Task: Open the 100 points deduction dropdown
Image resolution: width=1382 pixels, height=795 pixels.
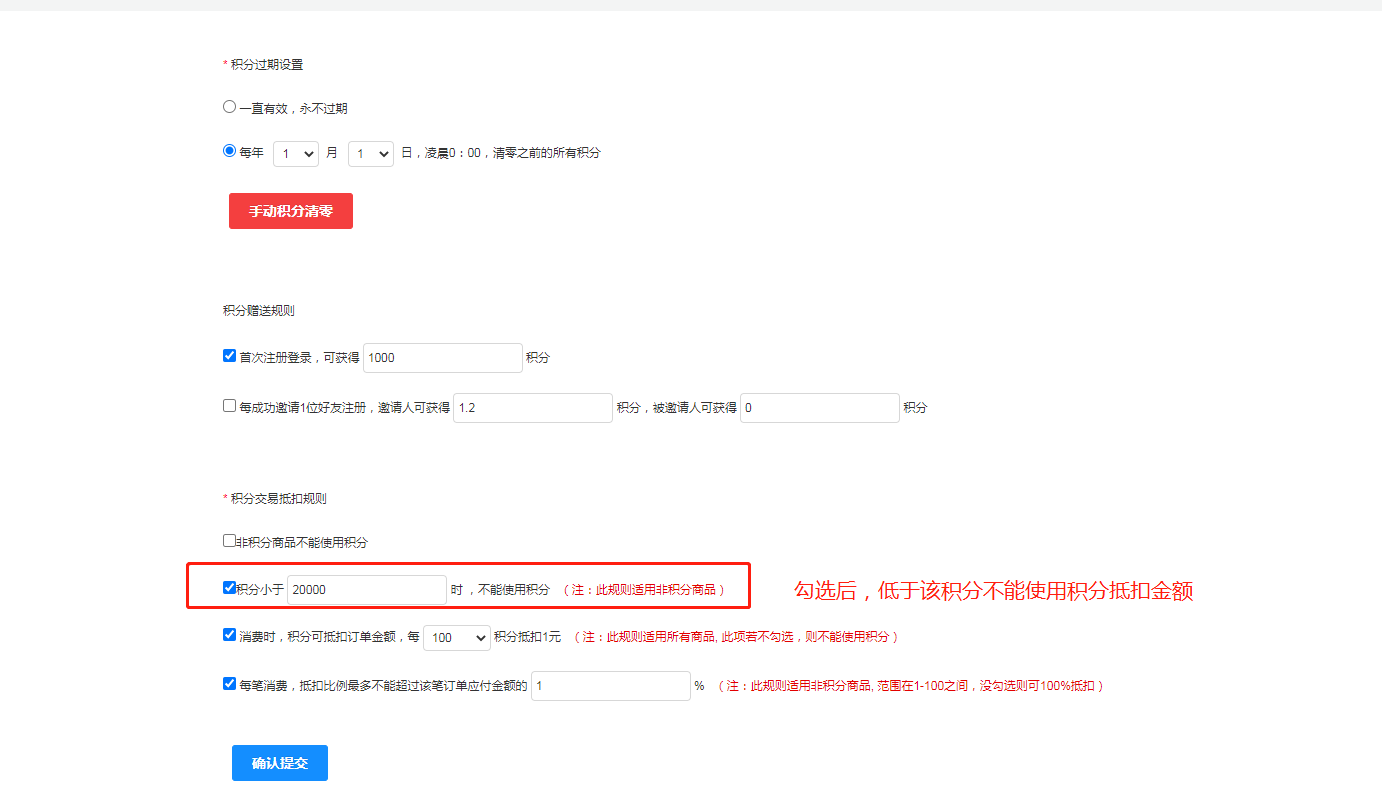Action: [x=456, y=637]
